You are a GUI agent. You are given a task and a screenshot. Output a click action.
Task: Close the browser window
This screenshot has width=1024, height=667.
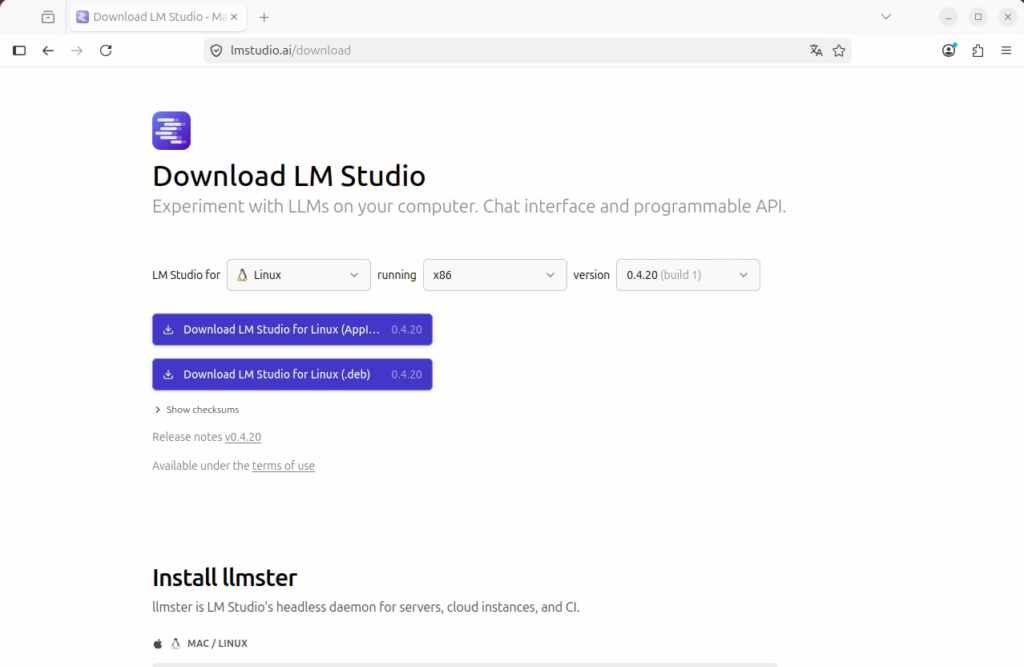pyautogui.click(x=1008, y=17)
